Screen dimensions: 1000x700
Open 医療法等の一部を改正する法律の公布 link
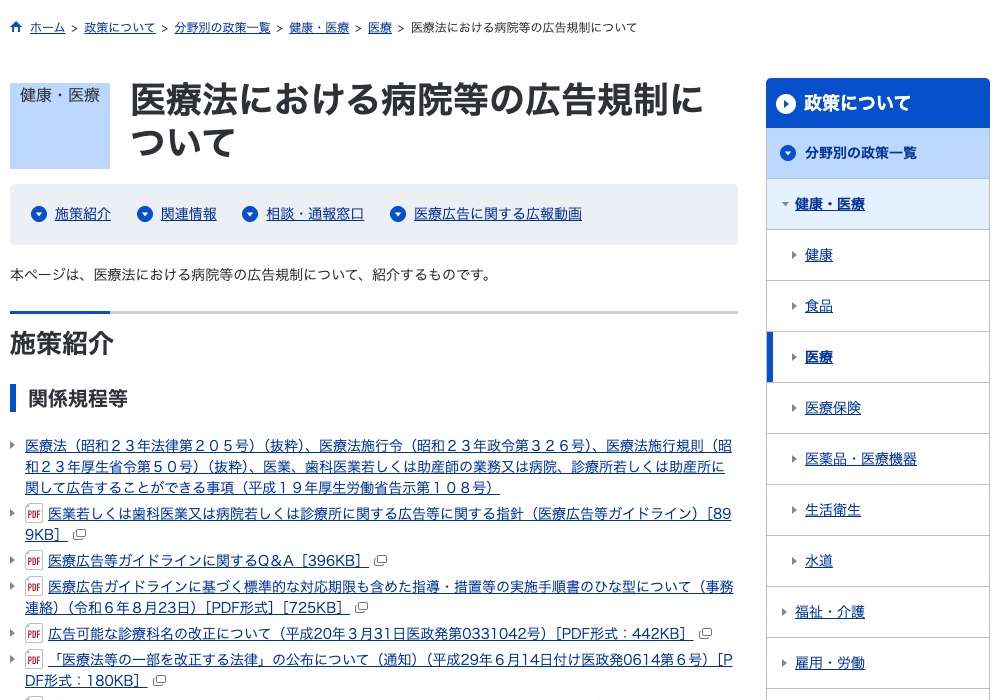(390, 660)
